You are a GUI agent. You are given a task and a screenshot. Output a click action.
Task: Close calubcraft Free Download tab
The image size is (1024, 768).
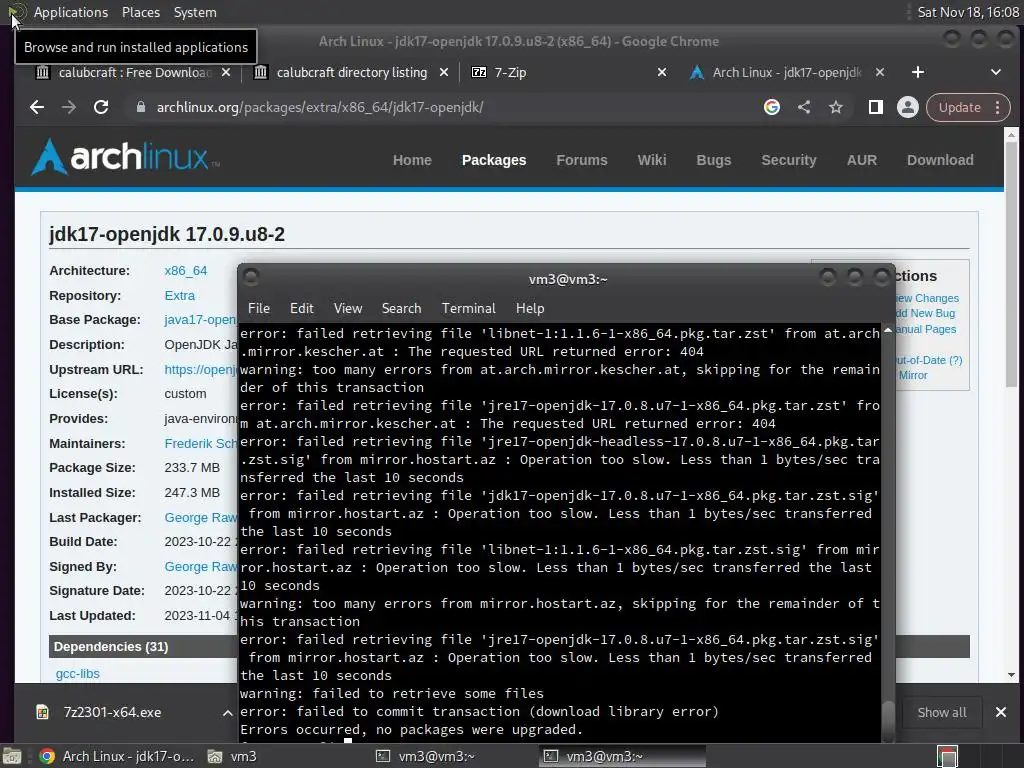[225, 72]
